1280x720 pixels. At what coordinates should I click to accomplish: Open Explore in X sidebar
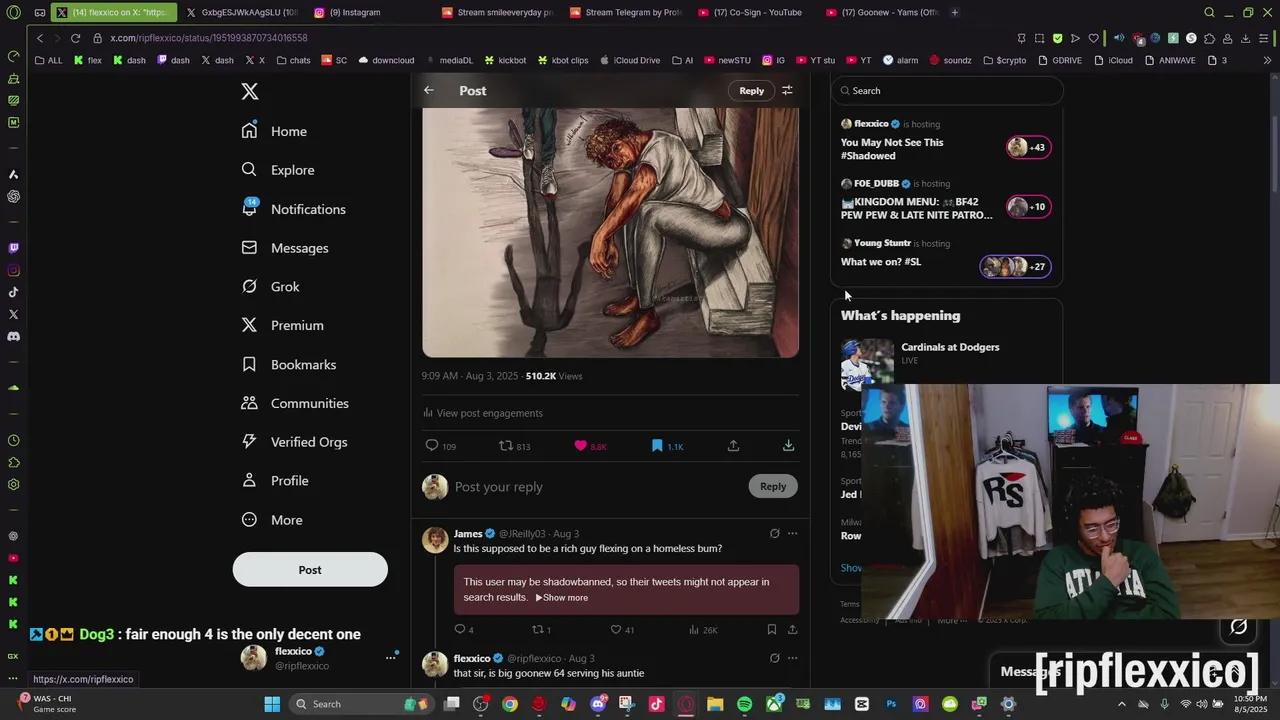point(278,170)
